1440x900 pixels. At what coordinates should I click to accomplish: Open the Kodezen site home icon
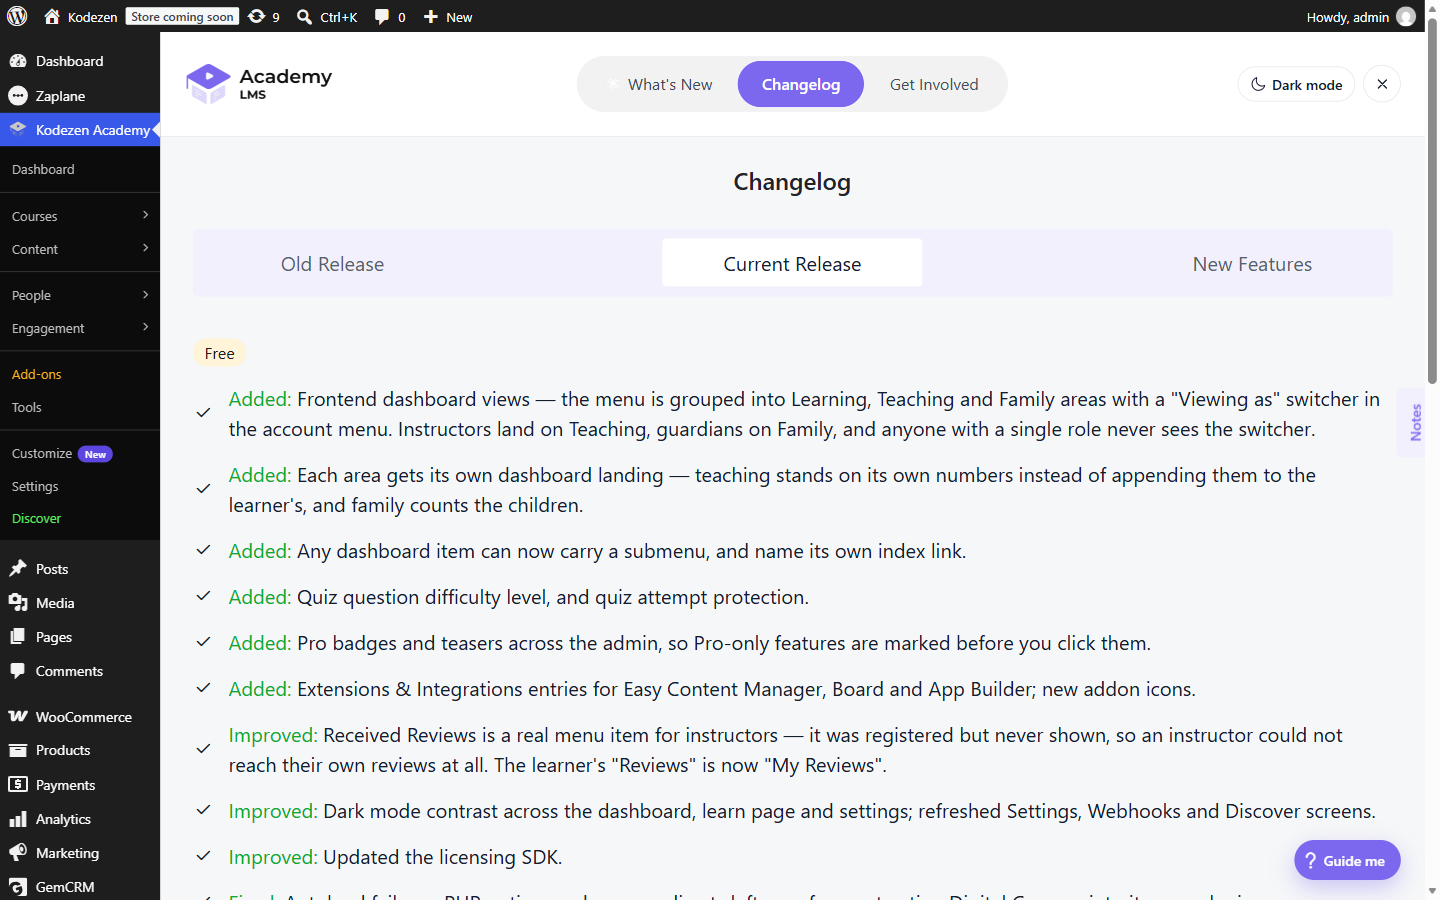[52, 16]
